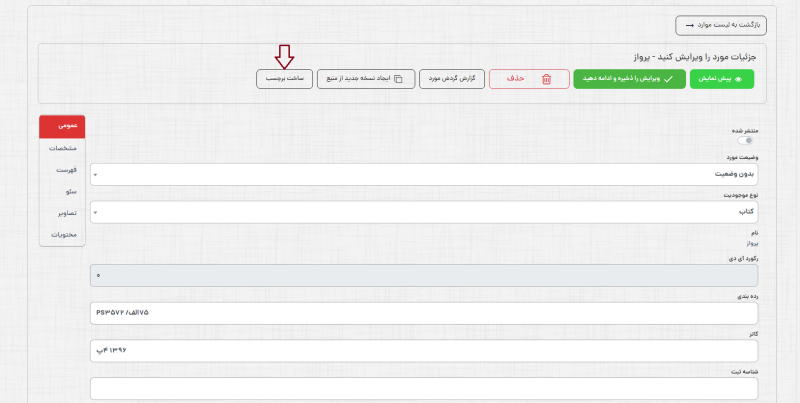Screen dimensions: 800x403
Task: Toggle the منتشر شده published switch
Action: [x=744, y=141]
